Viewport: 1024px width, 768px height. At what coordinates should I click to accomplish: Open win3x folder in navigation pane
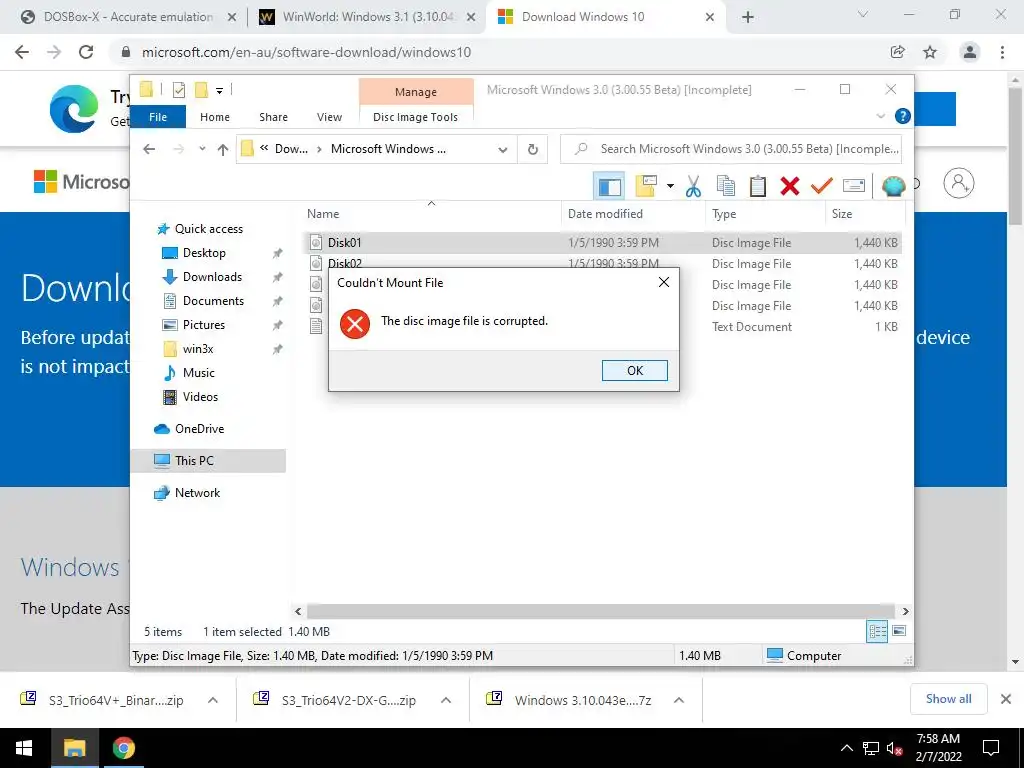click(197, 349)
